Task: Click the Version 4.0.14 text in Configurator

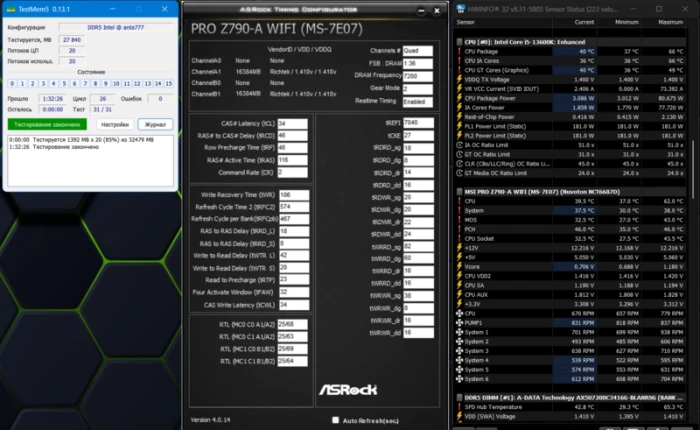Action: (210, 420)
